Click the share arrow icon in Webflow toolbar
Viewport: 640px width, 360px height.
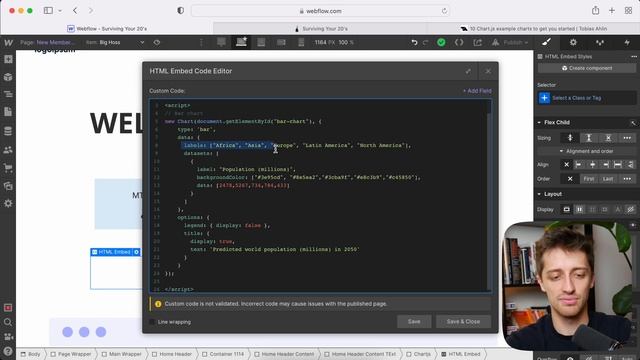(x=478, y=42)
